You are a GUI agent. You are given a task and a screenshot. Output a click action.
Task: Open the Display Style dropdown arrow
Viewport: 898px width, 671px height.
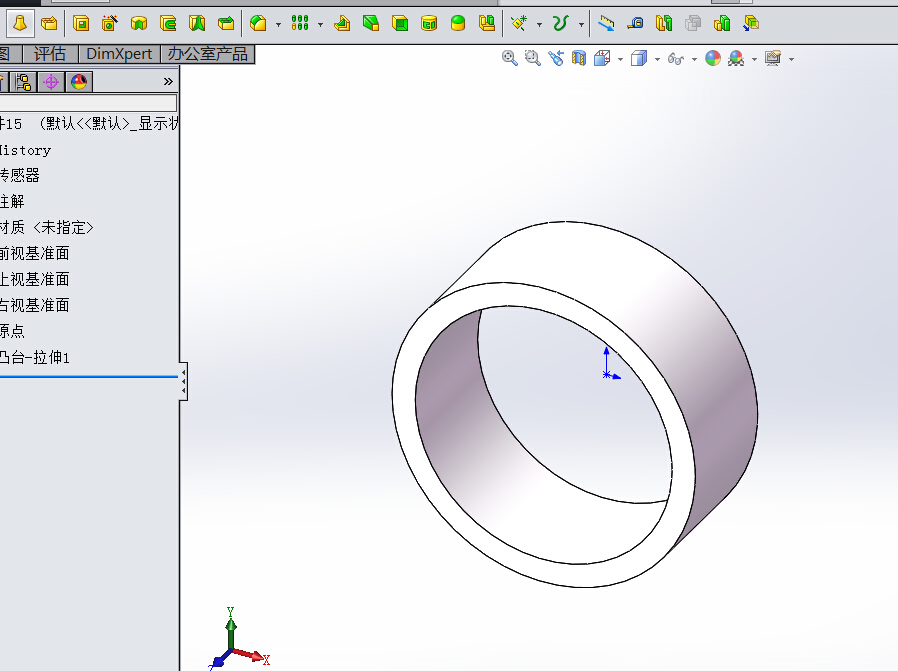[x=657, y=60]
